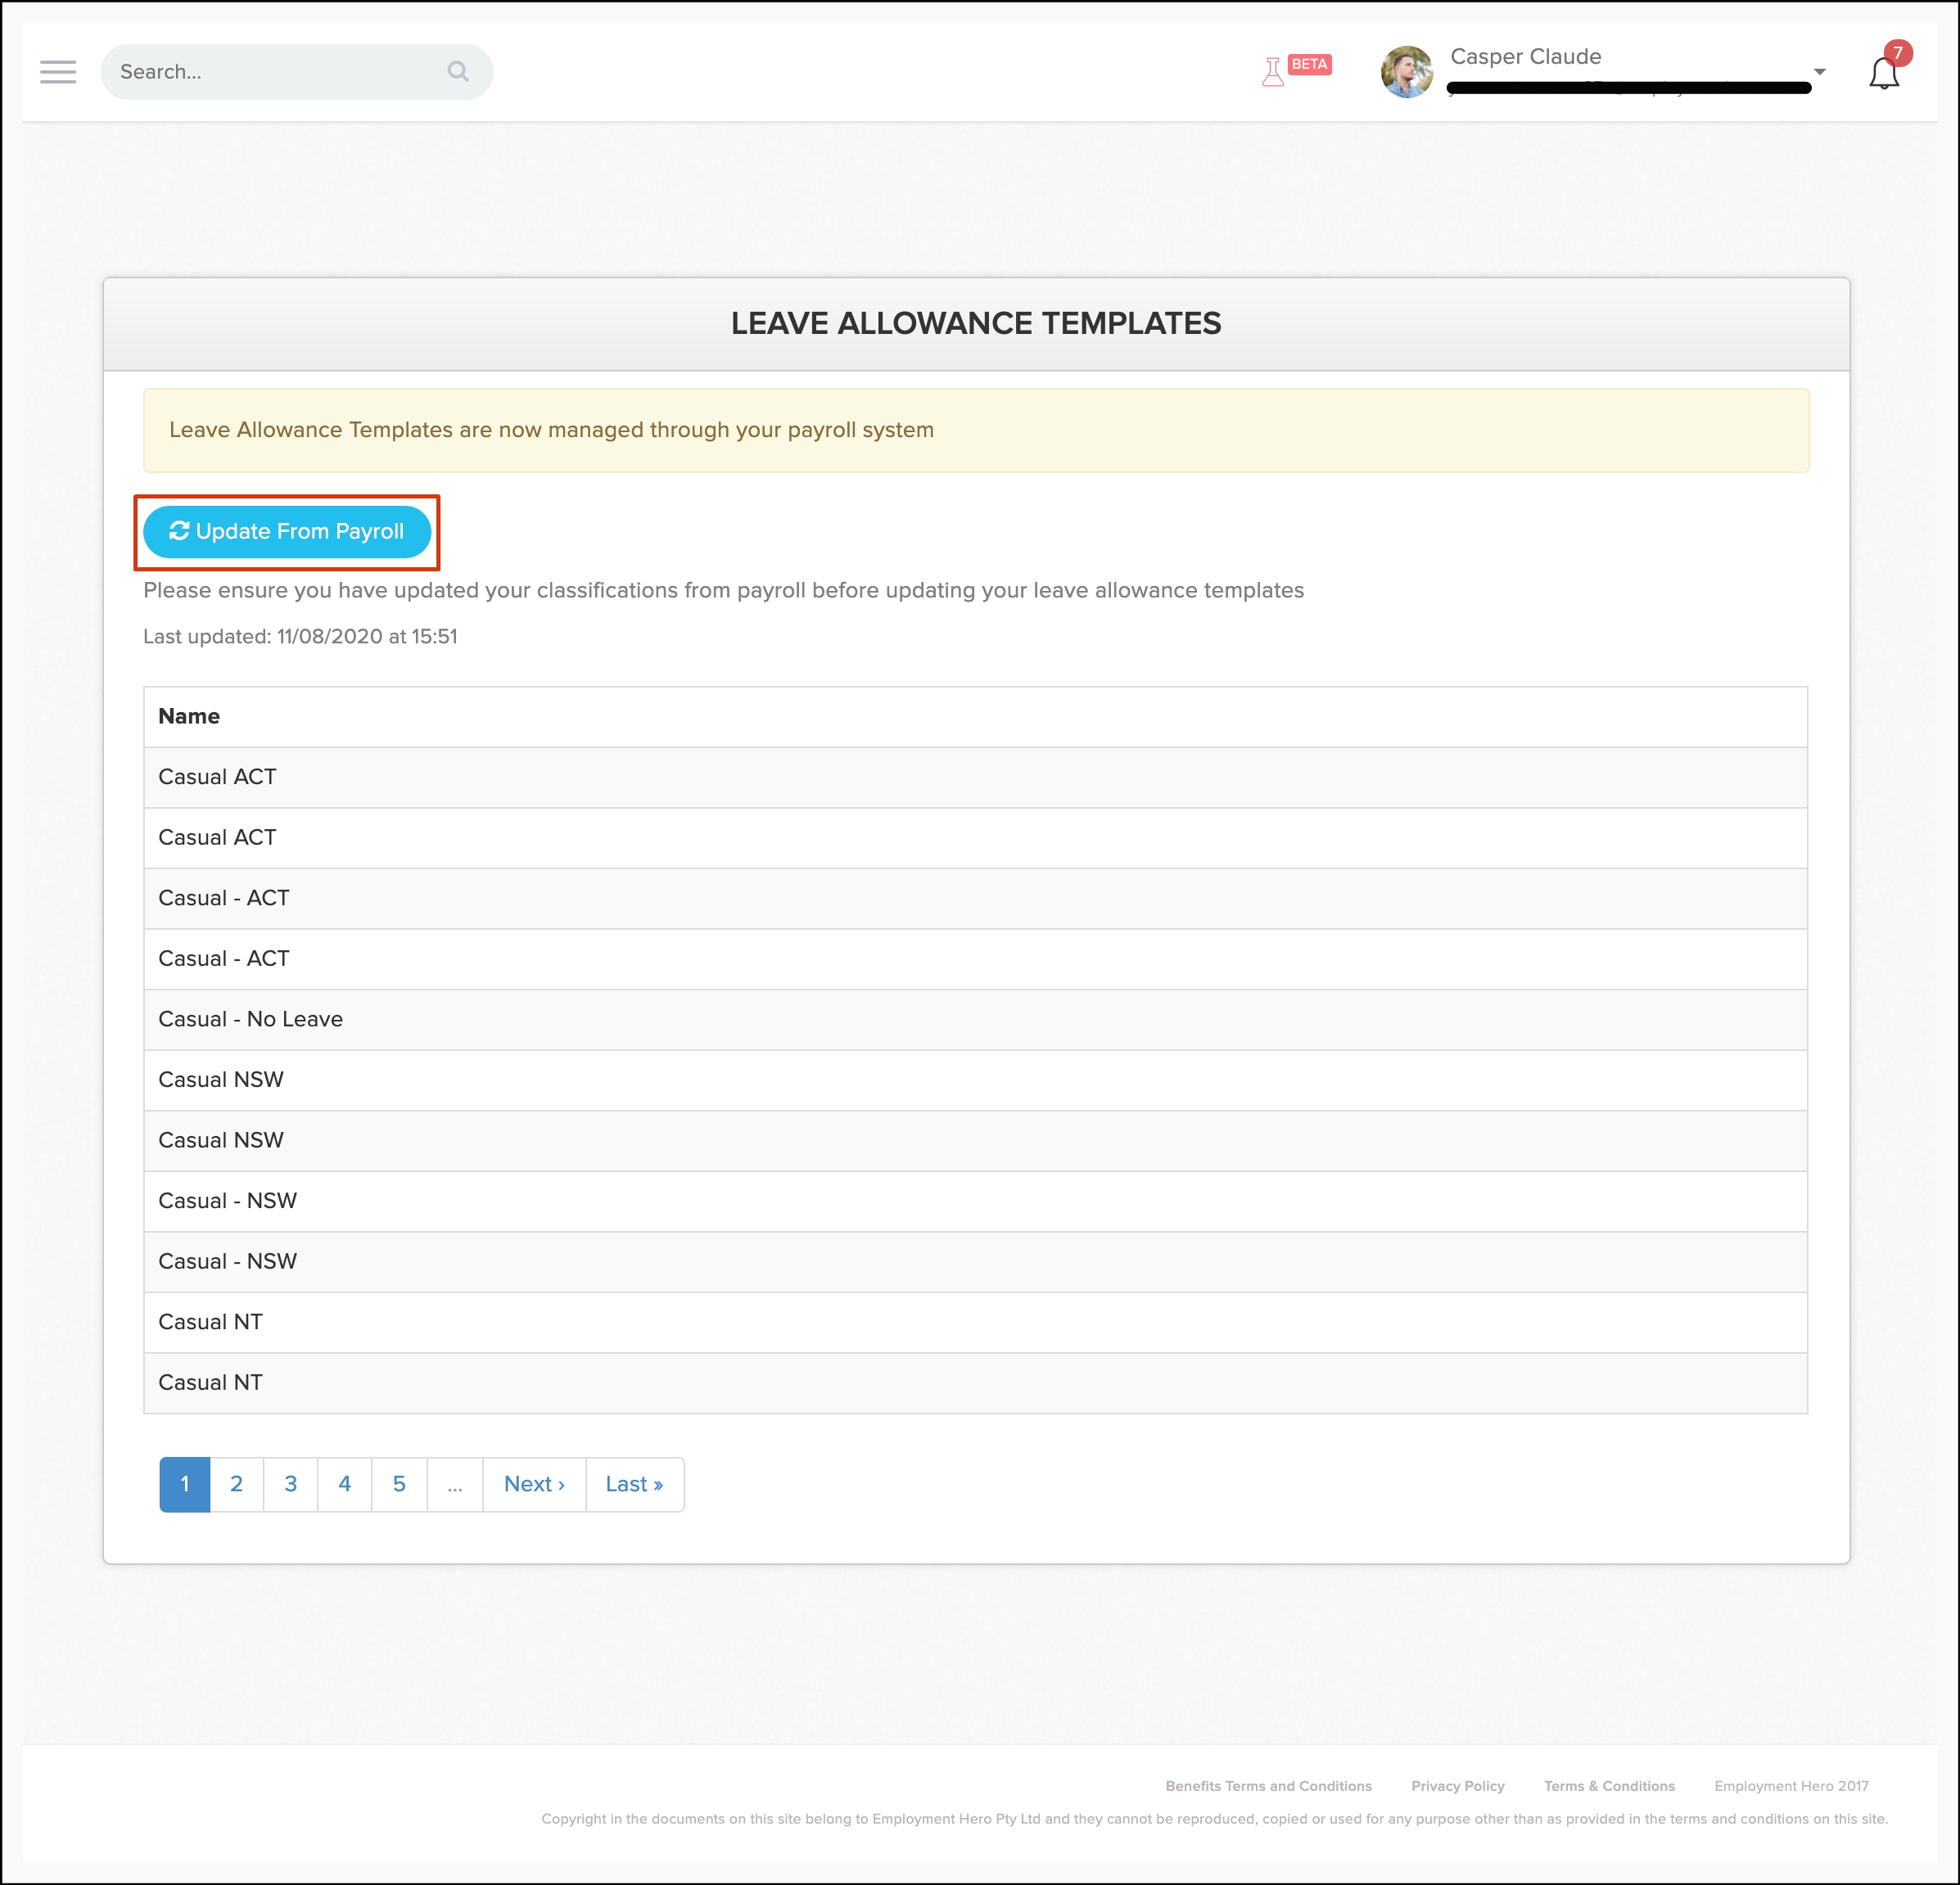Open the hamburger navigation menu
1960x1885 pixels.
coord(58,72)
